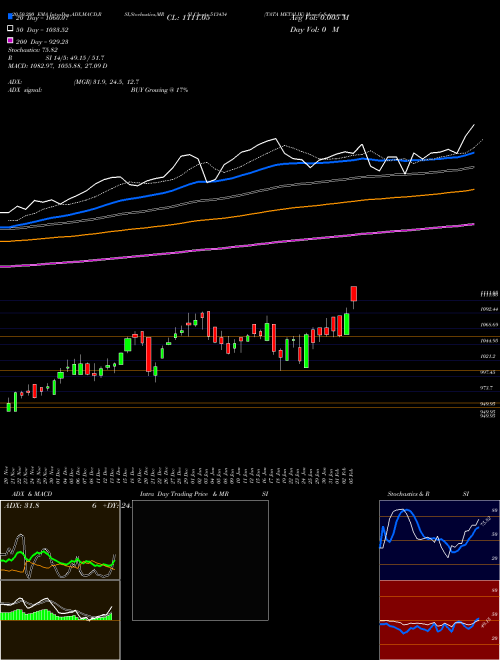Screen dimensions: 500x660
Task: Click the 'Day Vol: 0 M' value
Action: tap(314, 29)
